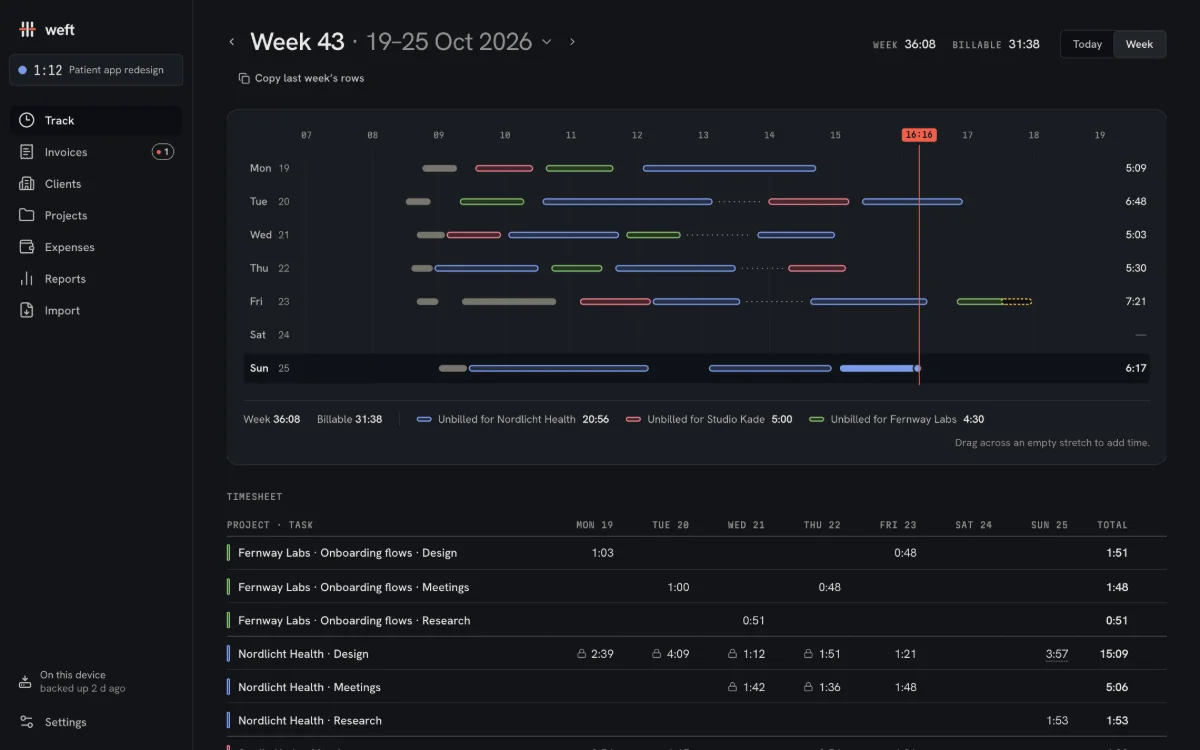Click the Sun 25 day label in timeline

pos(269,368)
